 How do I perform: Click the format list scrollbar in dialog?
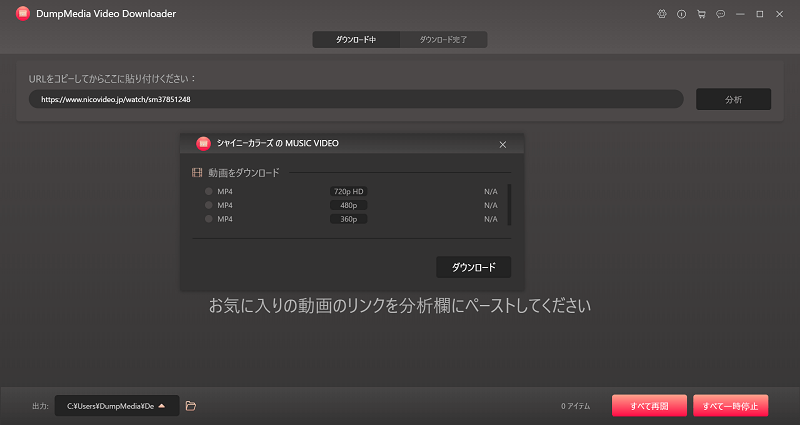(x=509, y=205)
